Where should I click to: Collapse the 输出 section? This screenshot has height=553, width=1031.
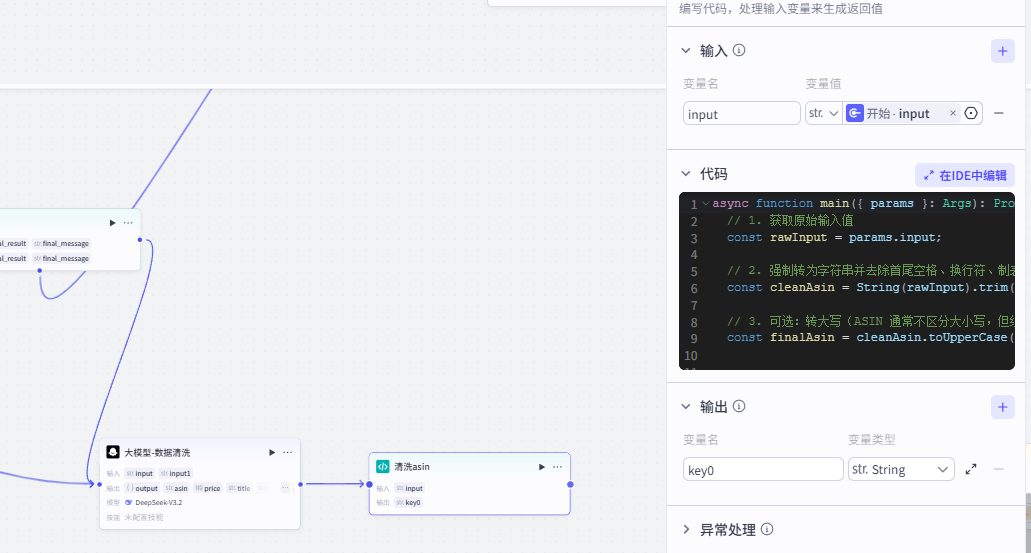pyautogui.click(x=686, y=406)
